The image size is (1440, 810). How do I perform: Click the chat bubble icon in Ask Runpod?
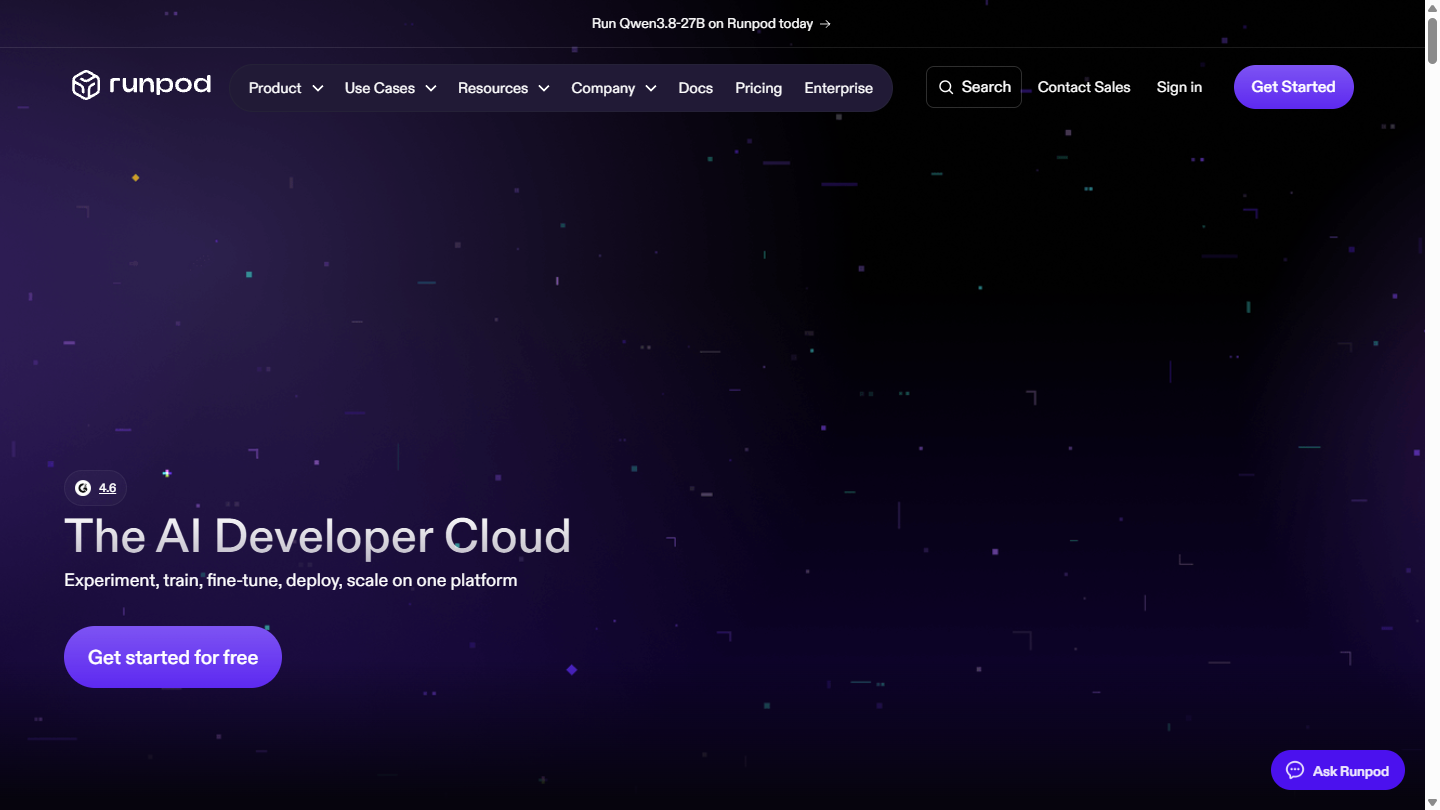[1295, 771]
